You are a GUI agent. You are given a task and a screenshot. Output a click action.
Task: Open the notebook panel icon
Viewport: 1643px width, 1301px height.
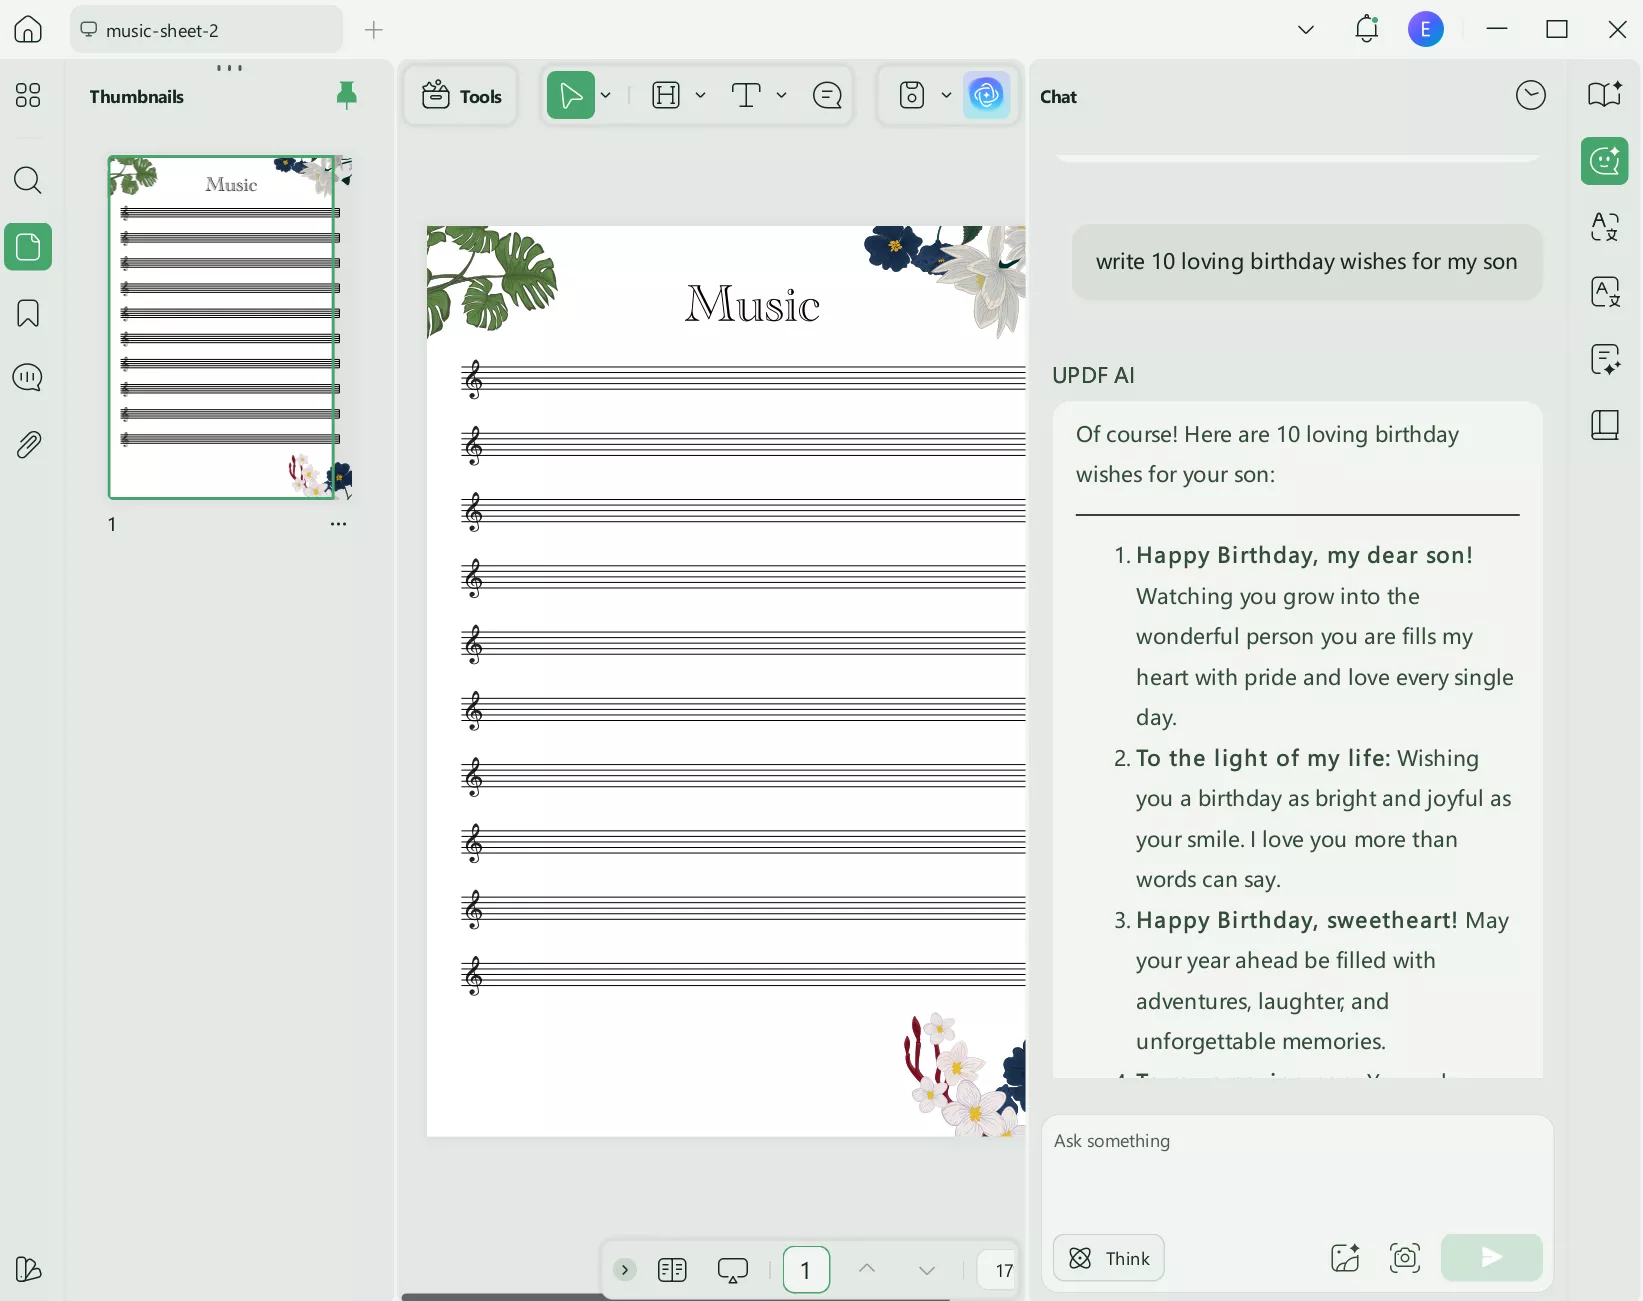tap(1605, 425)
